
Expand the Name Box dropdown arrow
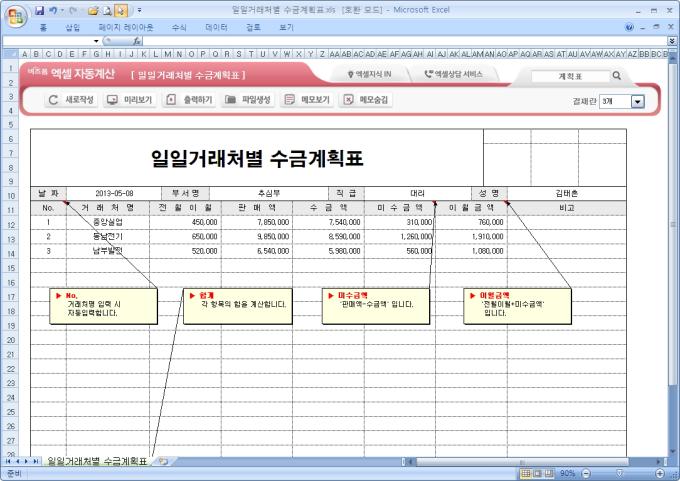click(x=96, y=41)
